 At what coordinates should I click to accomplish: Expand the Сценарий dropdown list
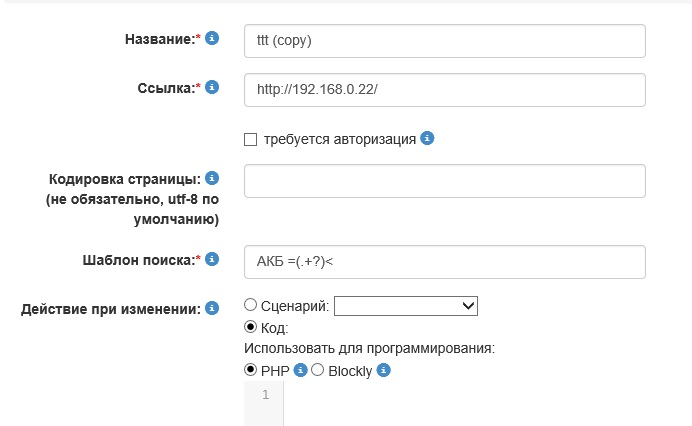[x=406, y=306]
